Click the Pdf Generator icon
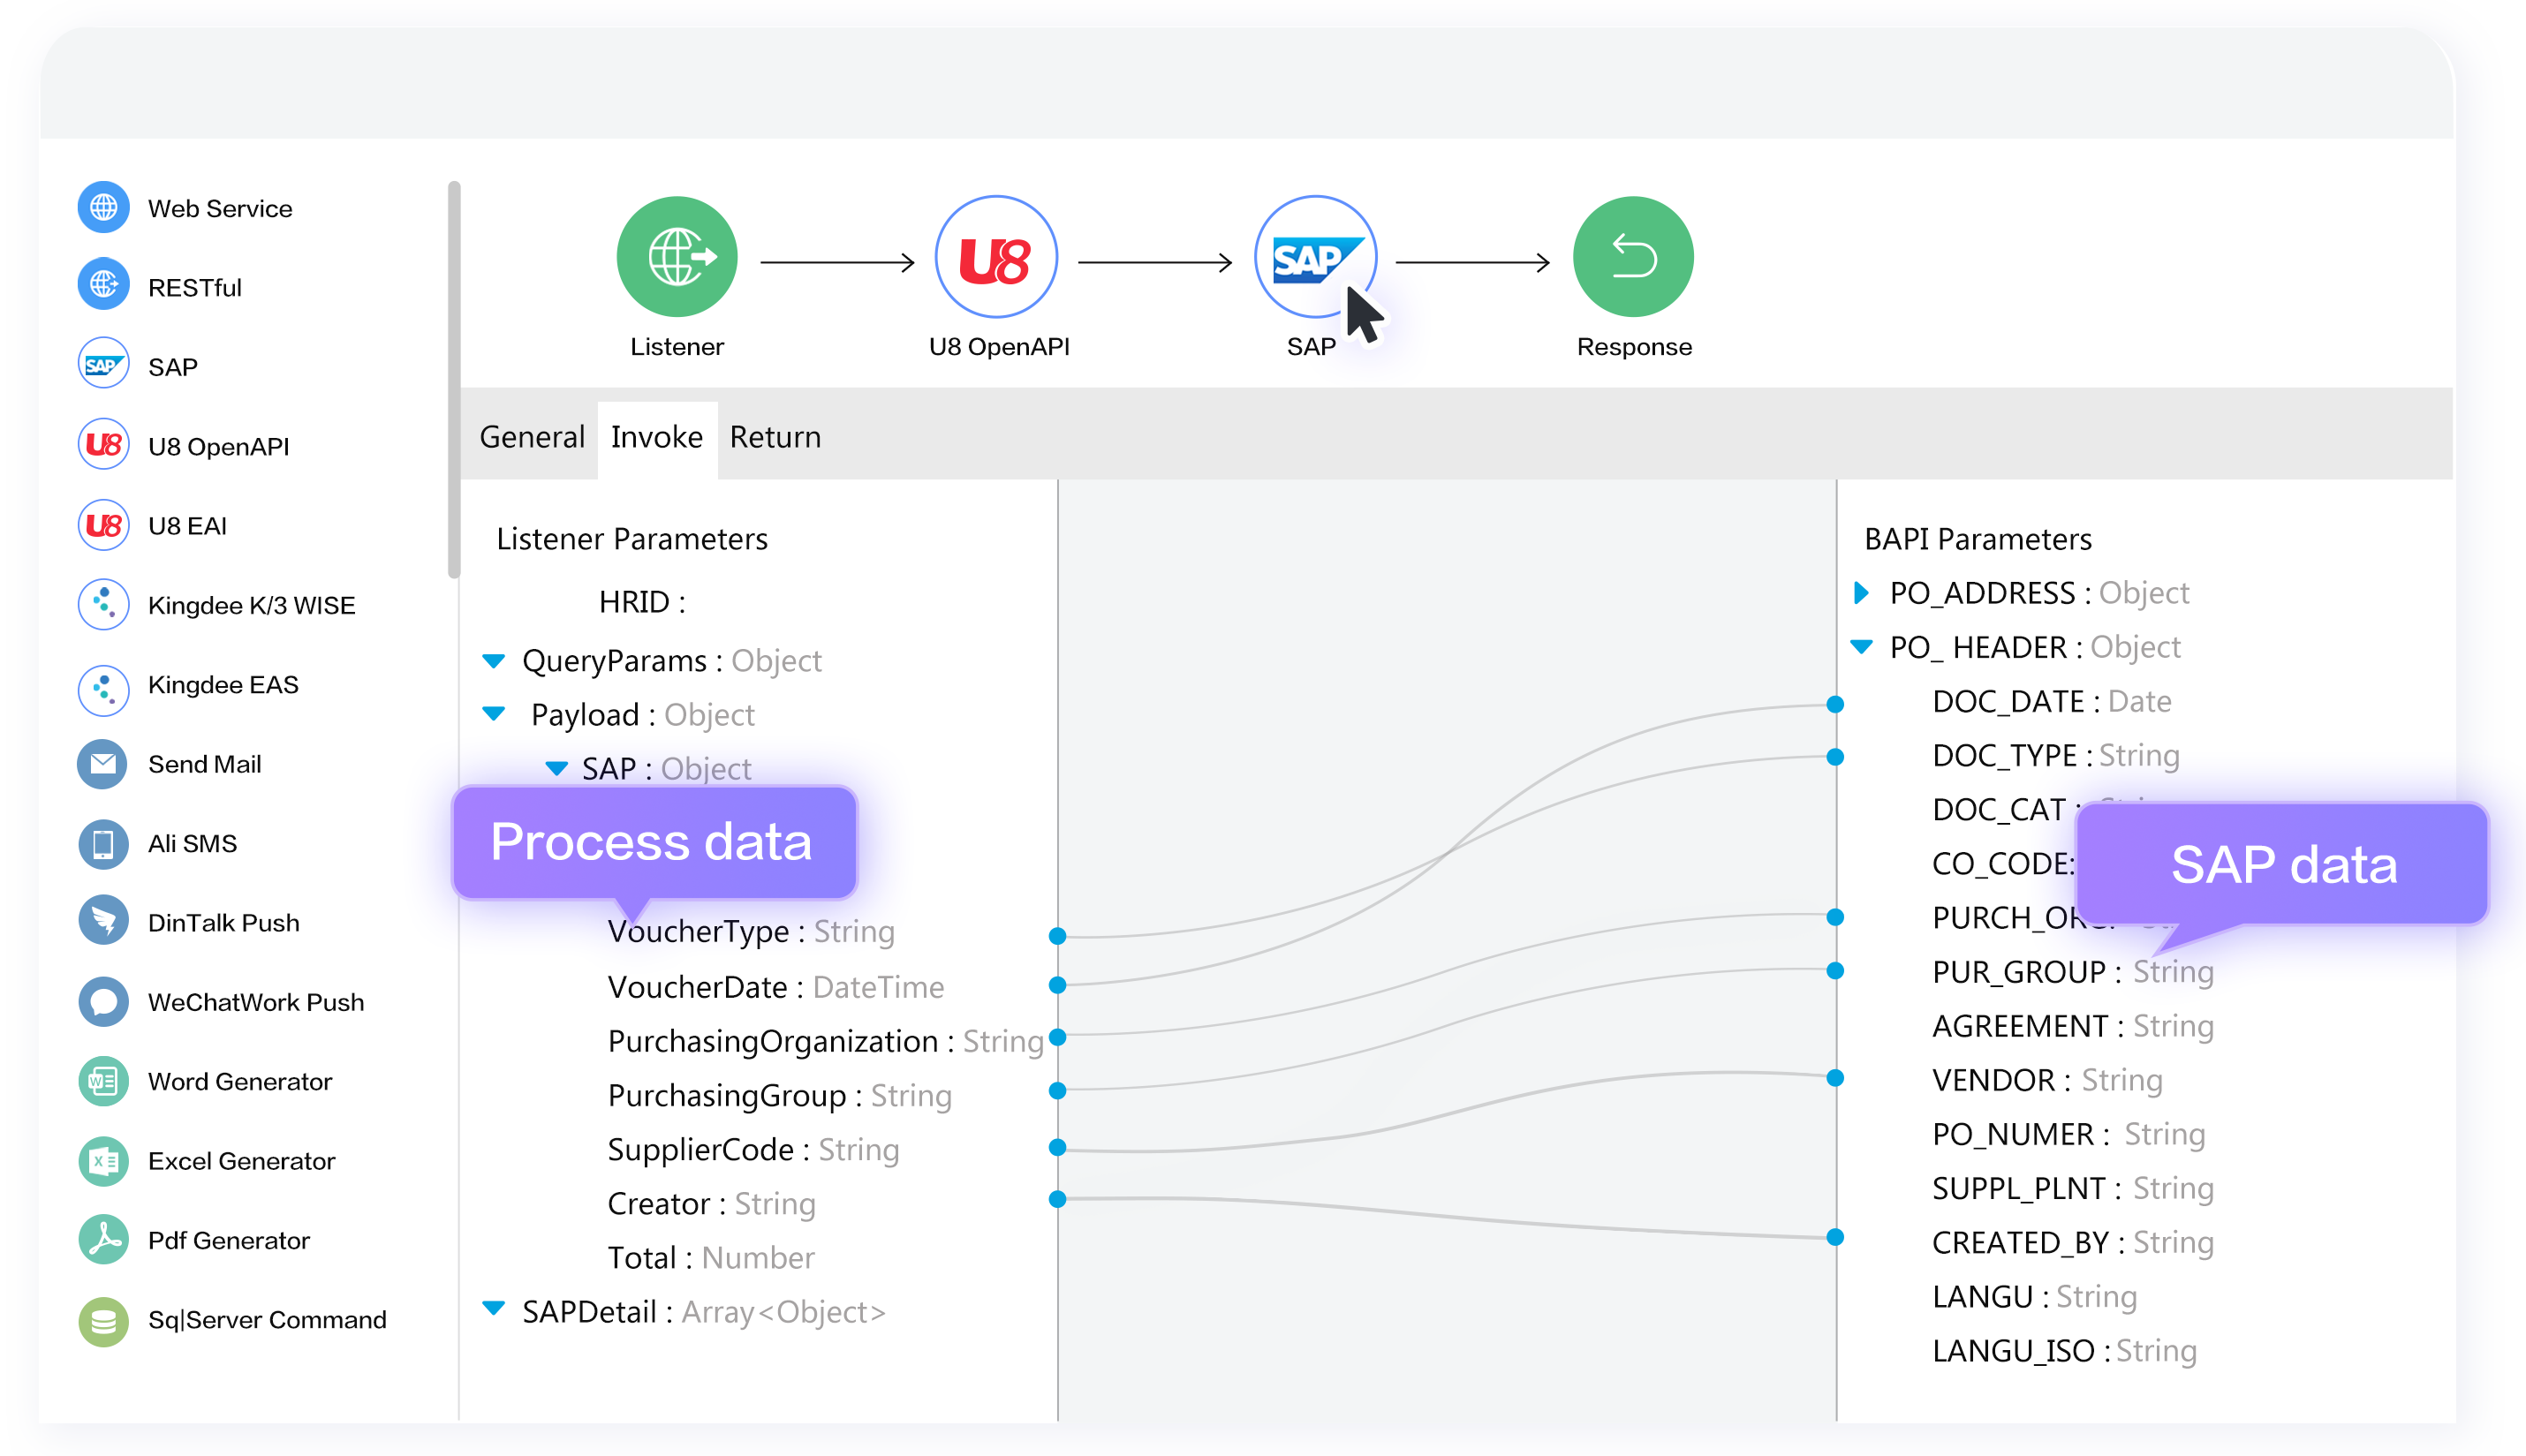Viewport: 2526px width, 1456px height. coord(103,1240)
